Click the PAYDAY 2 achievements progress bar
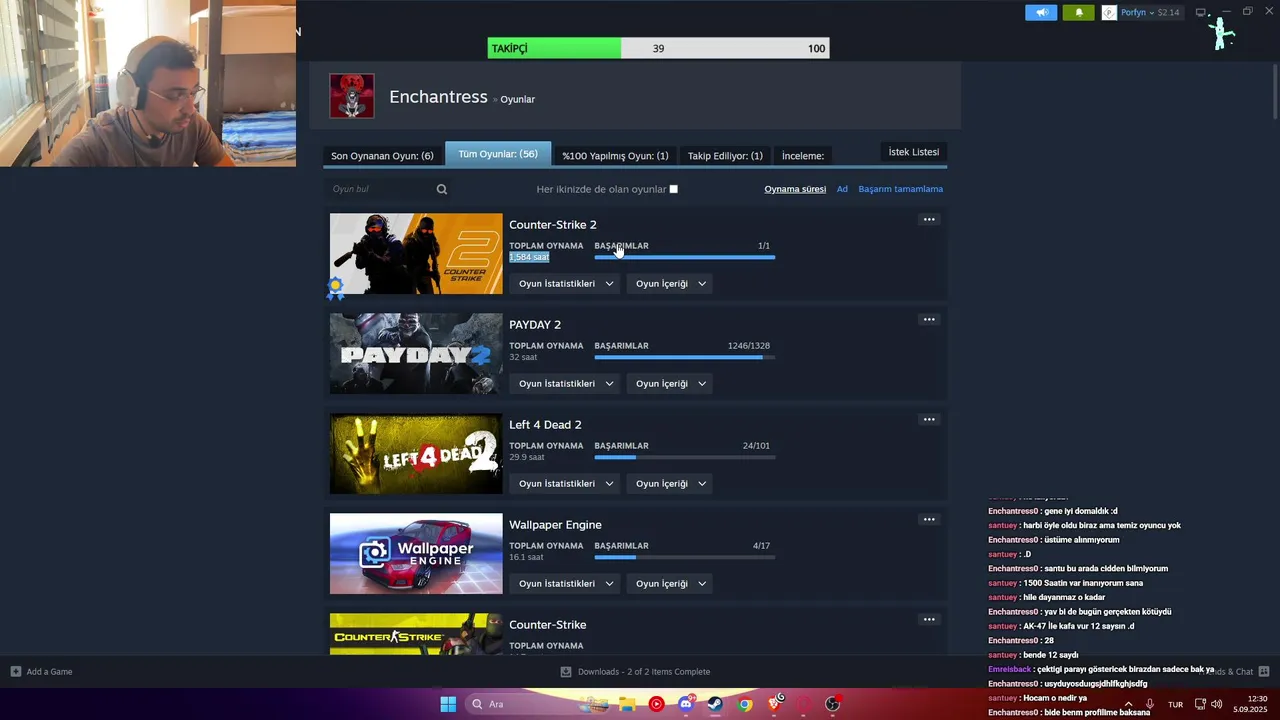1280x720 pixels. 685,357
